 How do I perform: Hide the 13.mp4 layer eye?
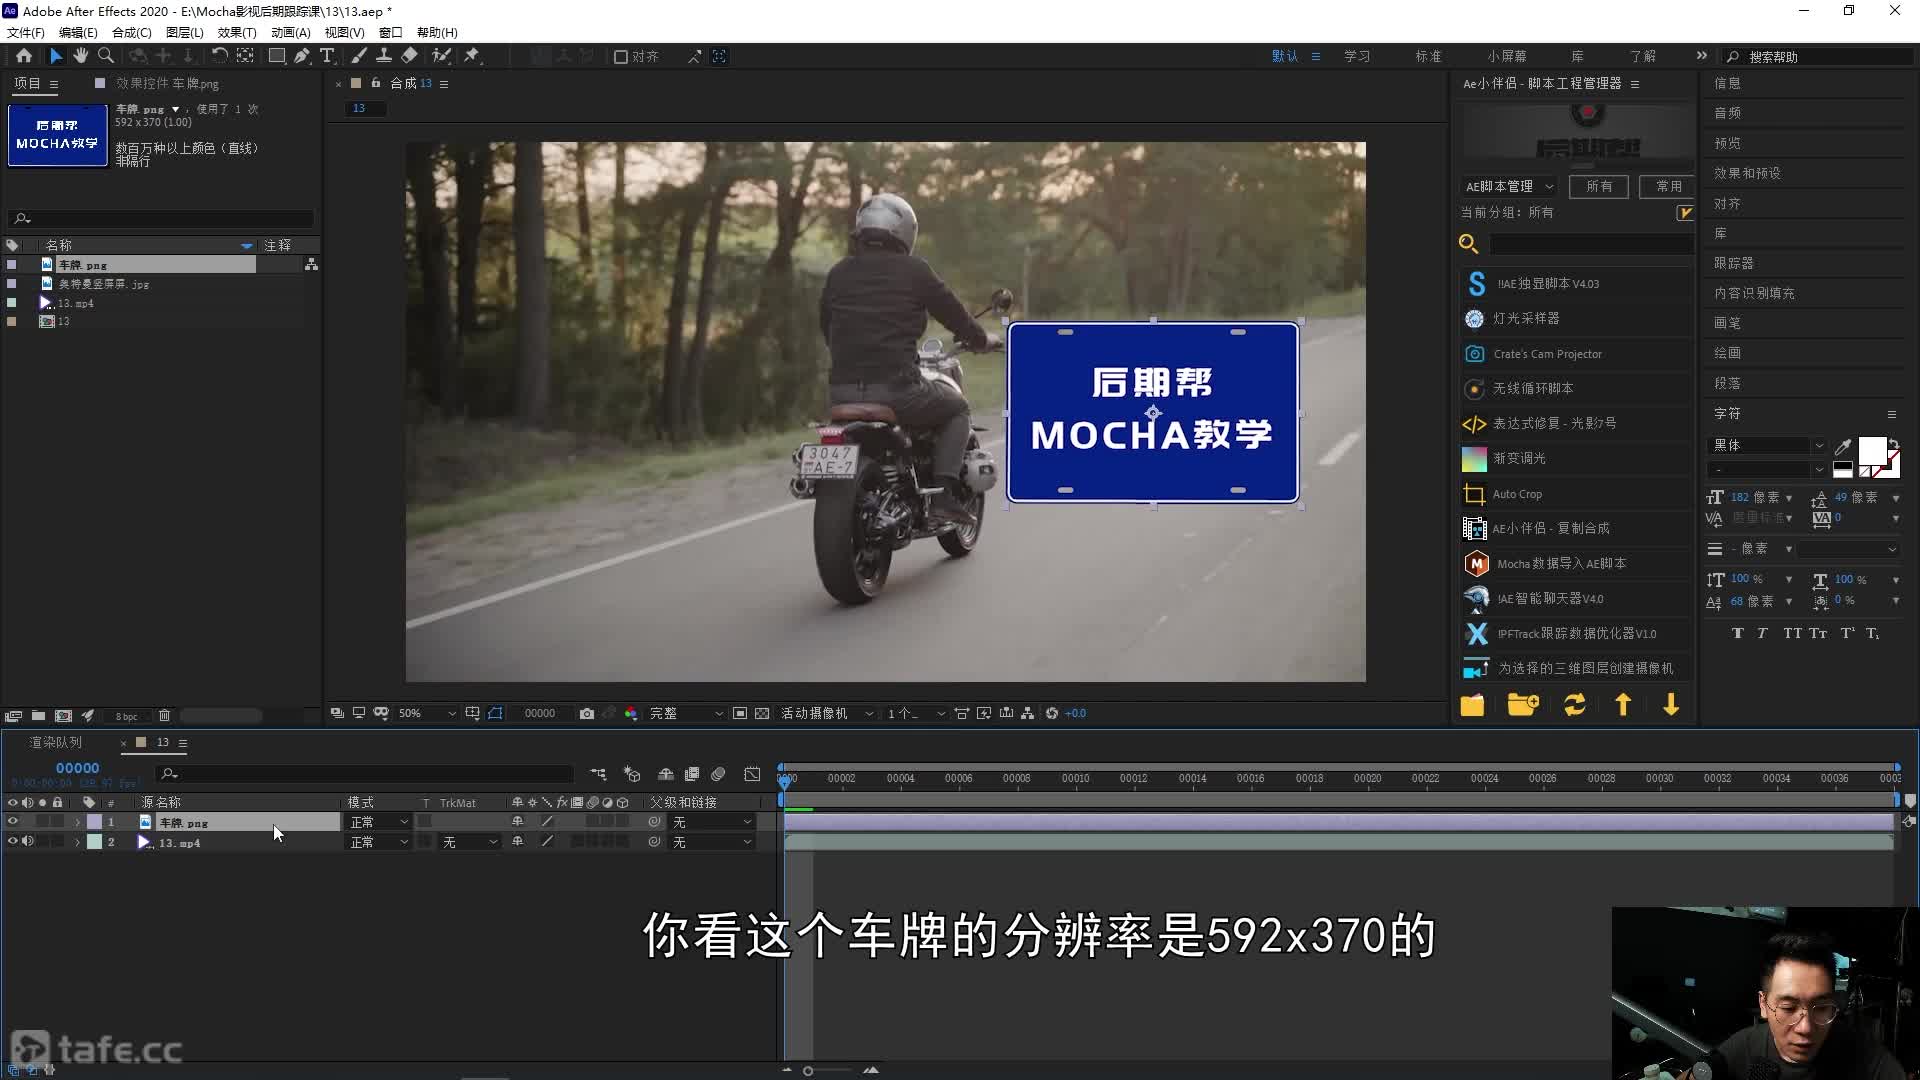point(13,841)
